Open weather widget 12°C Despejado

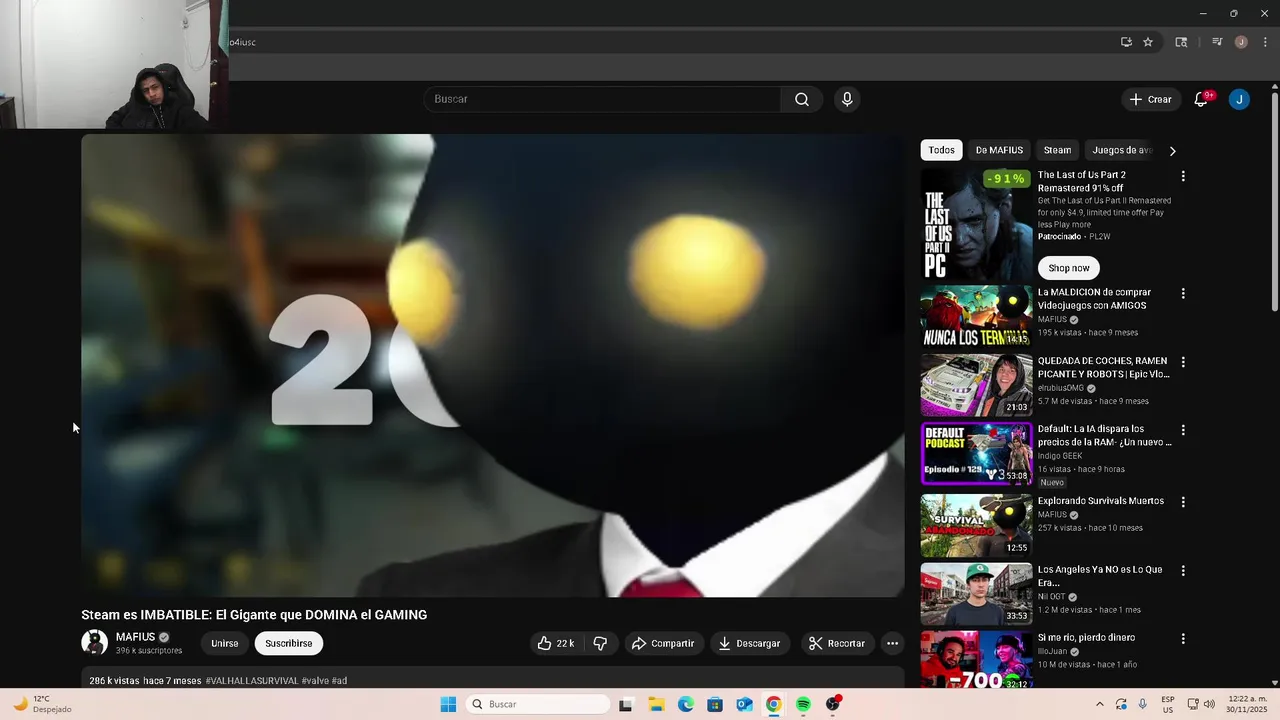pos(42,704)
